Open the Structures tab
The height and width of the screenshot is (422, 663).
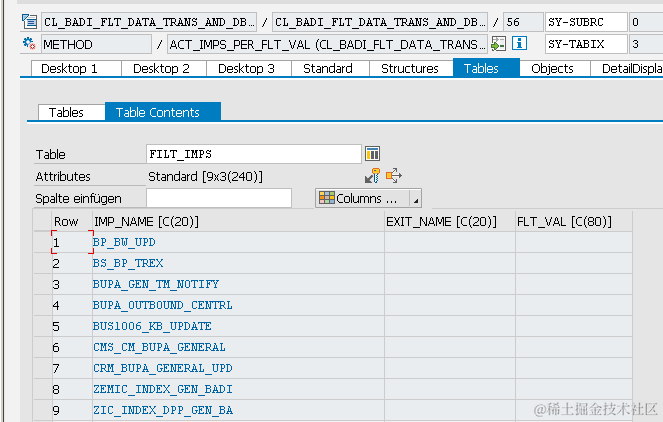tap(410, 69)
